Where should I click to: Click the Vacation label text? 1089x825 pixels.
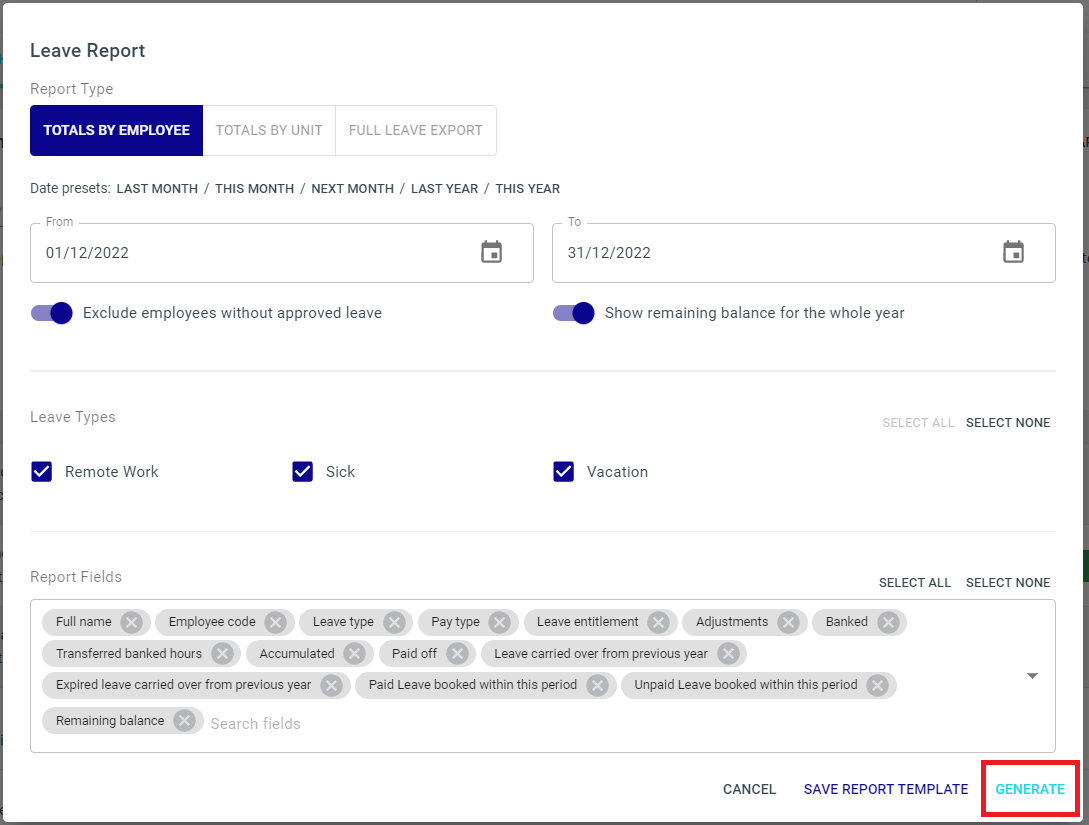coord(617,472)
